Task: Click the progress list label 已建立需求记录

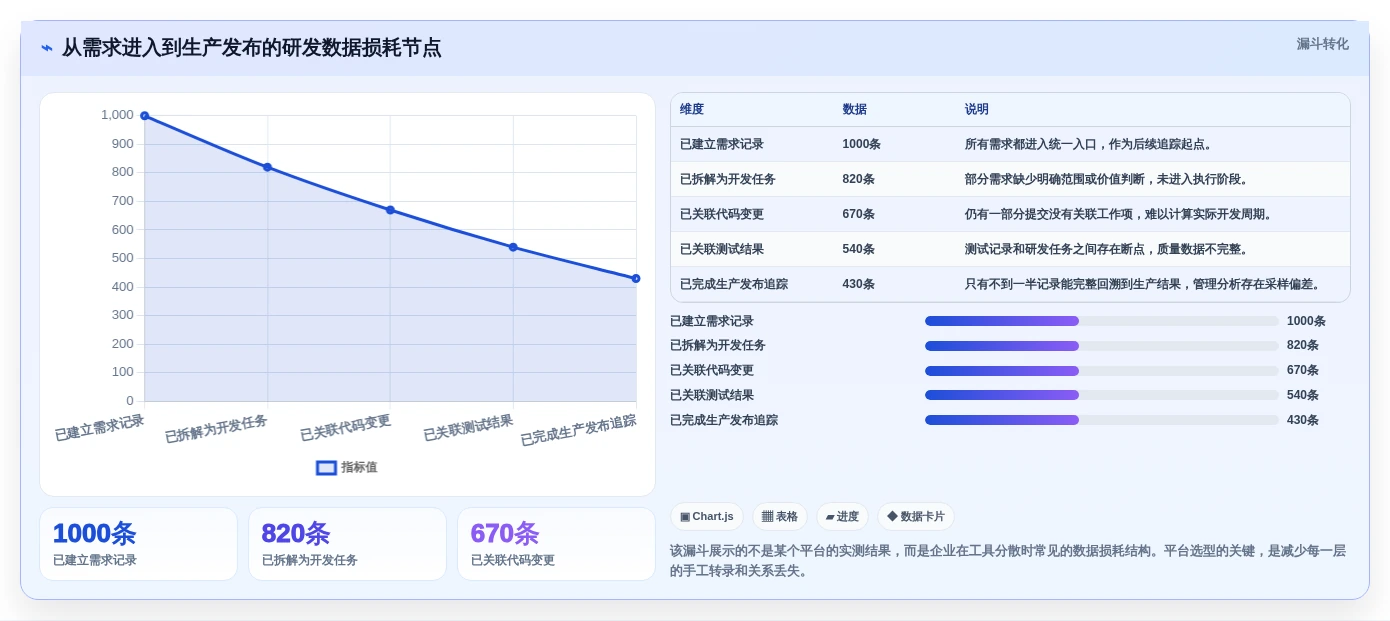Action: 712,321
